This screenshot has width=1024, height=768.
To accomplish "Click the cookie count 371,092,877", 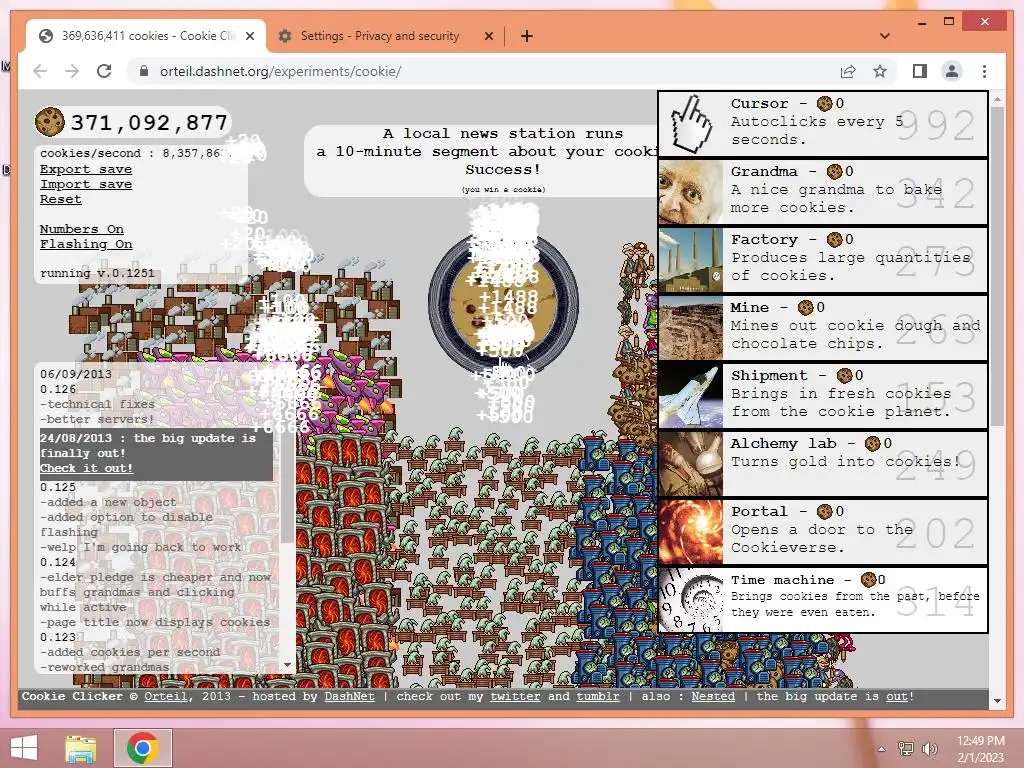I will (150, 122).
